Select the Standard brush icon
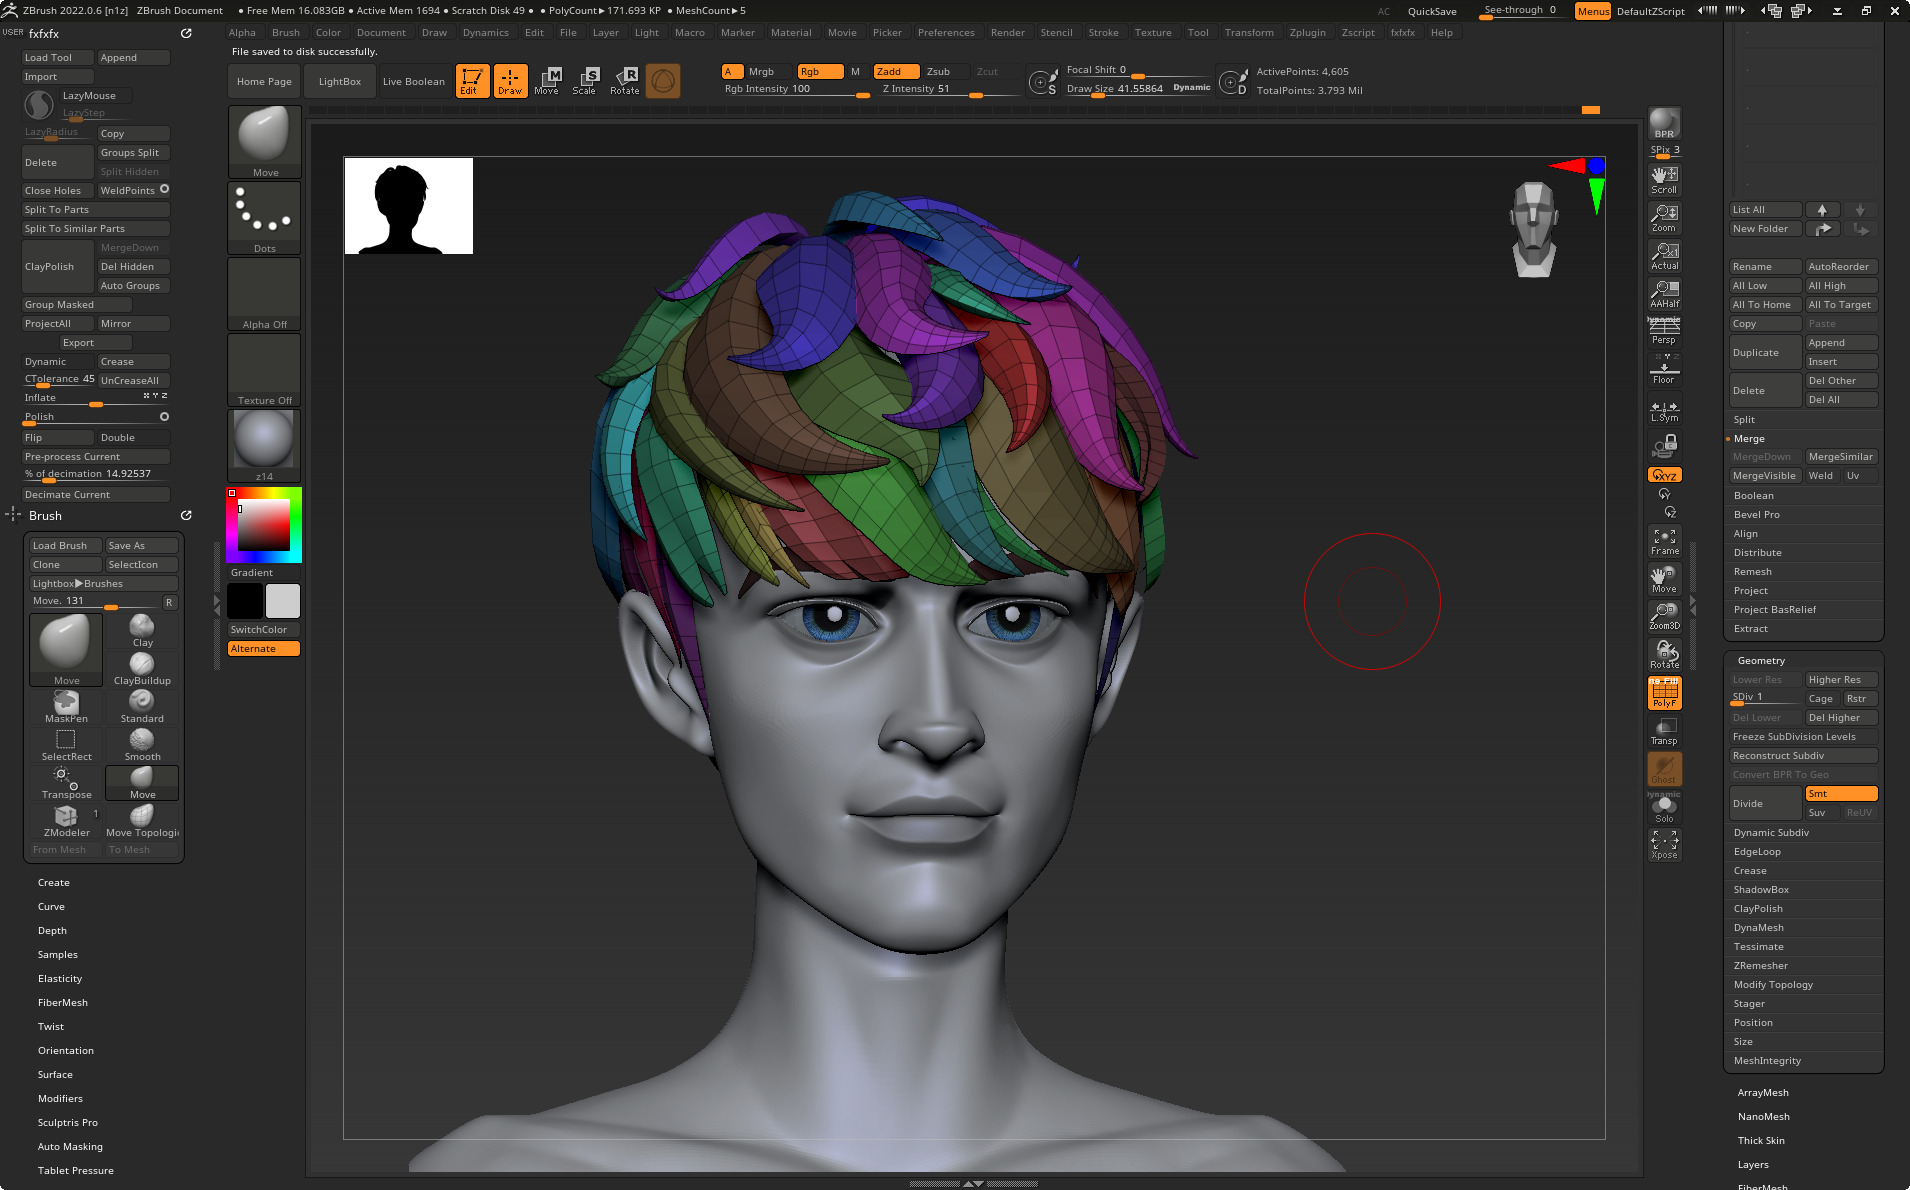 click(x=142, y=707)
